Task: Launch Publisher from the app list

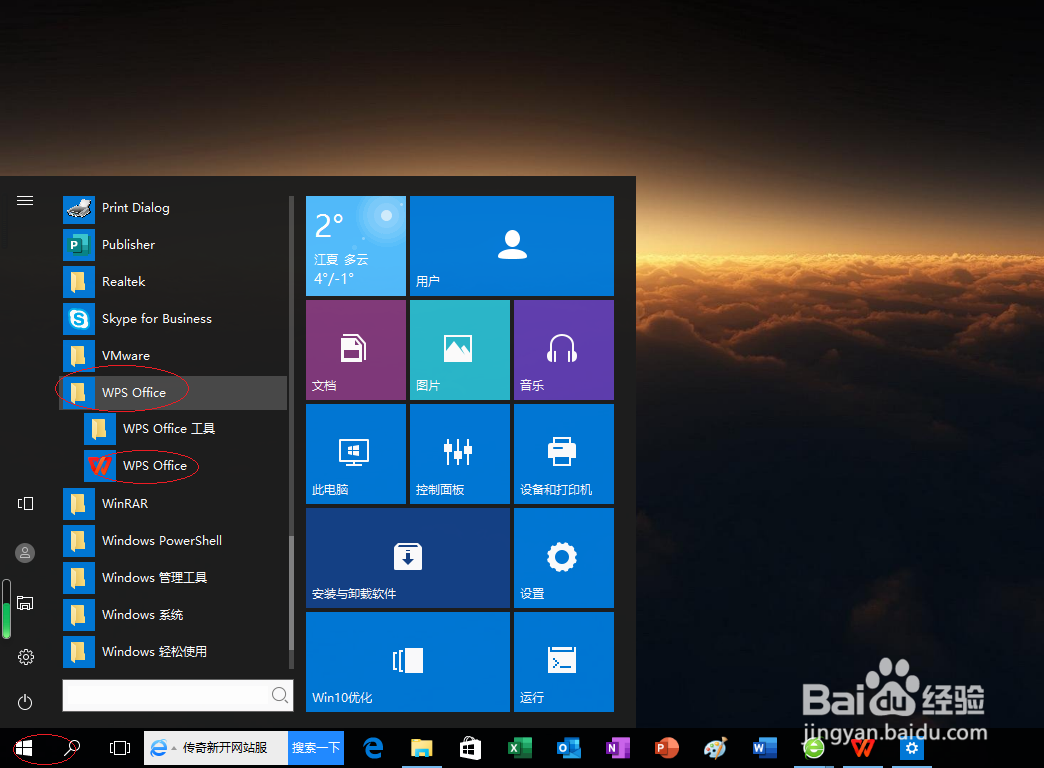Action: click(x=174, y=245)
